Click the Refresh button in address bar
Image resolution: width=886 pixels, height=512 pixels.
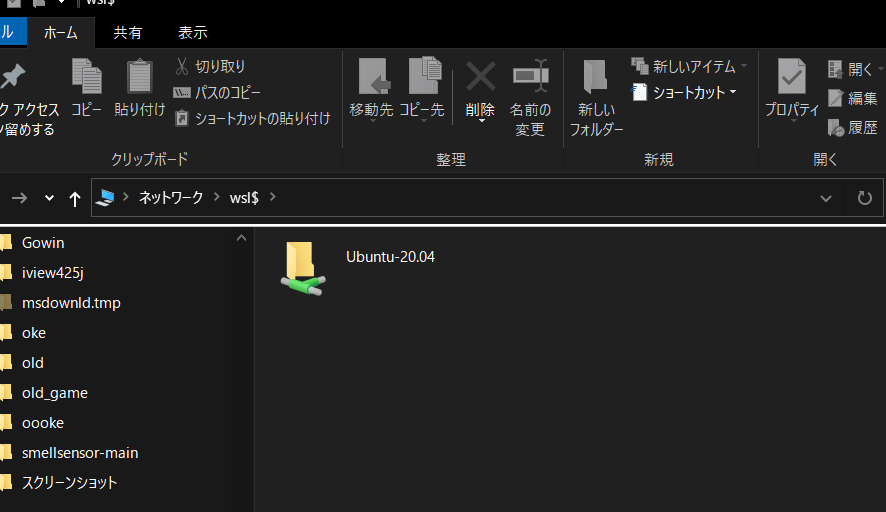click(x=864, y=198)
